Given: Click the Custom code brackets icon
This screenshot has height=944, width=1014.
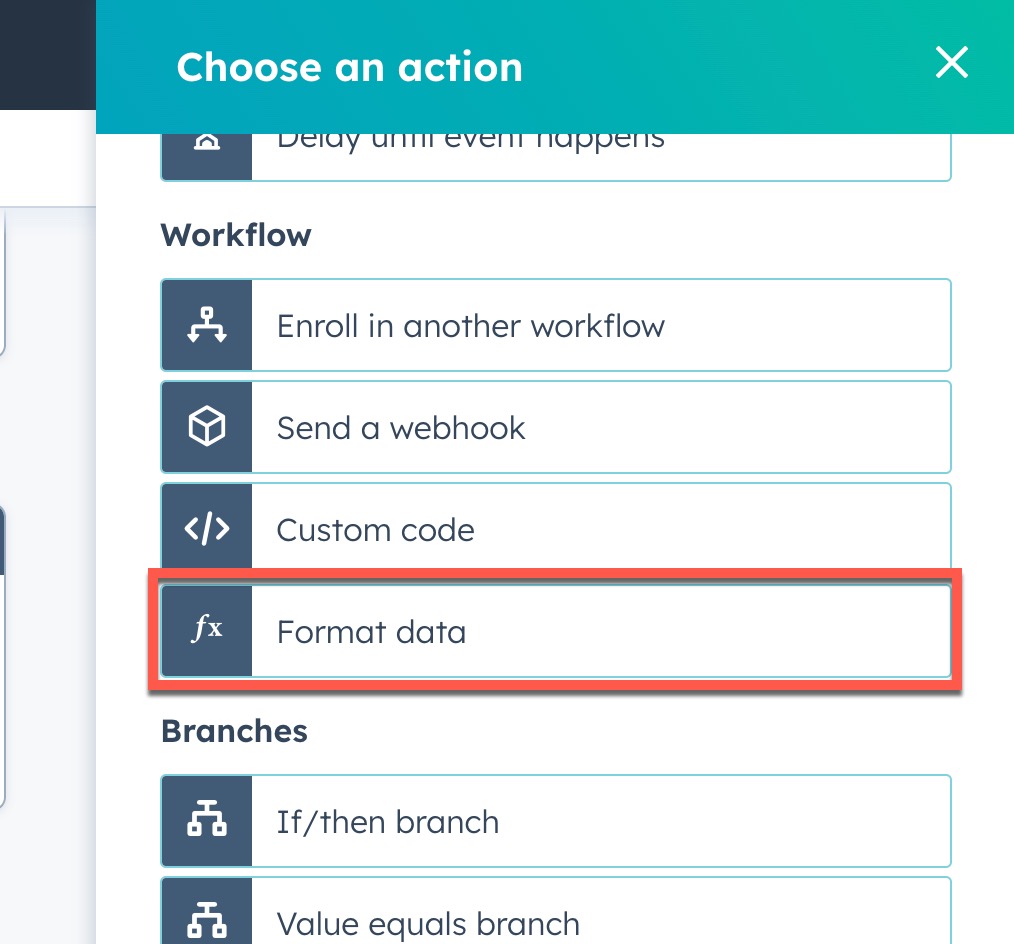Looking at the screenshot, I should tap(206, 529).
